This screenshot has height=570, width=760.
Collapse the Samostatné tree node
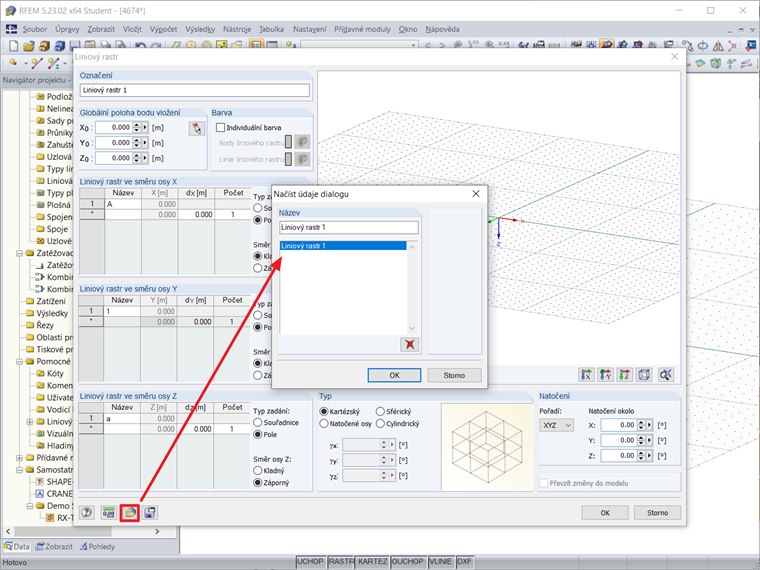pos(19,470)
